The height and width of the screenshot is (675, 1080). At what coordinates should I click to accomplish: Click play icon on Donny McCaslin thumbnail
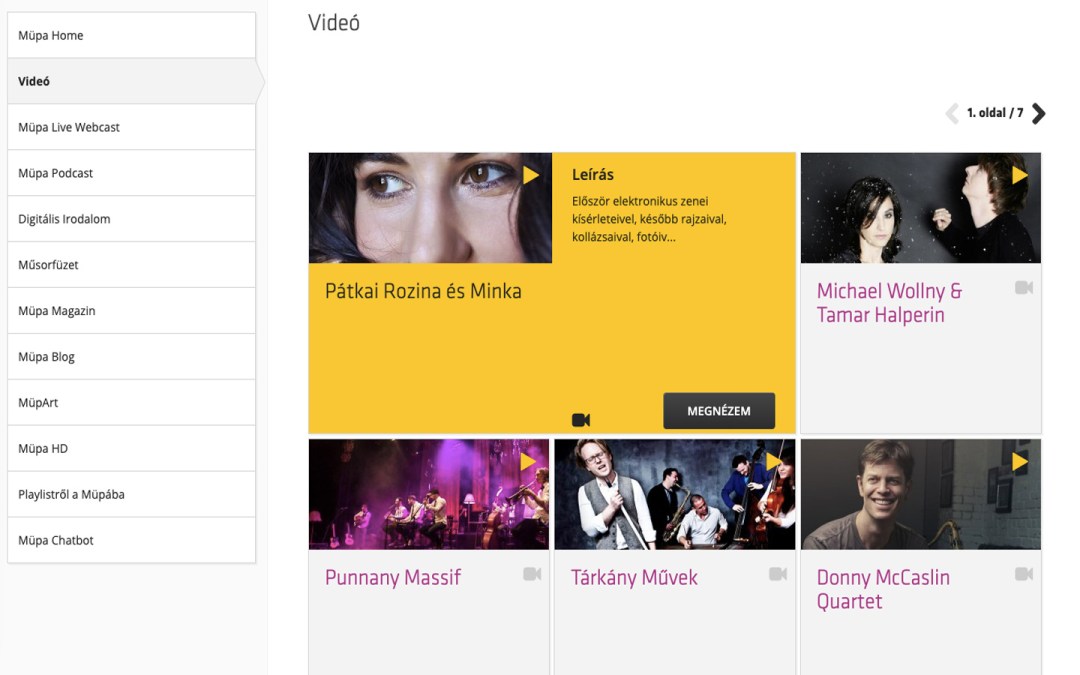tap(1020, 461)
